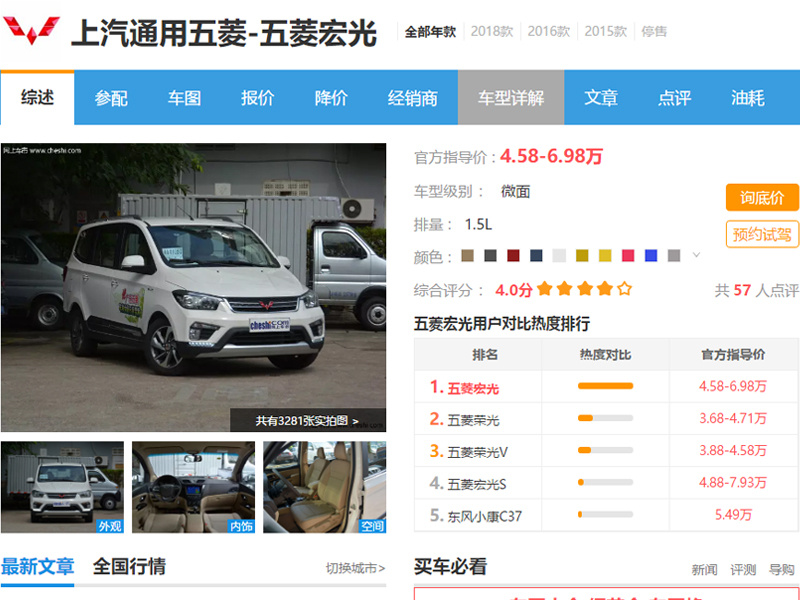Open 导购 under 买车必看
The image size is (800, 600).
782,569
